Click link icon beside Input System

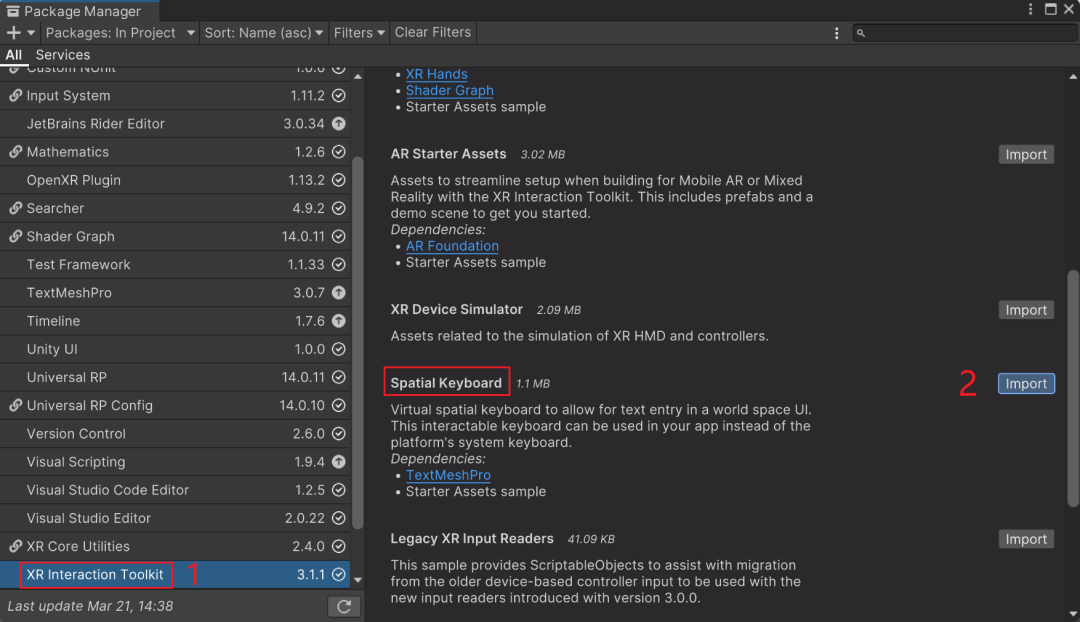pyautogui.click(x=14, y=96)
